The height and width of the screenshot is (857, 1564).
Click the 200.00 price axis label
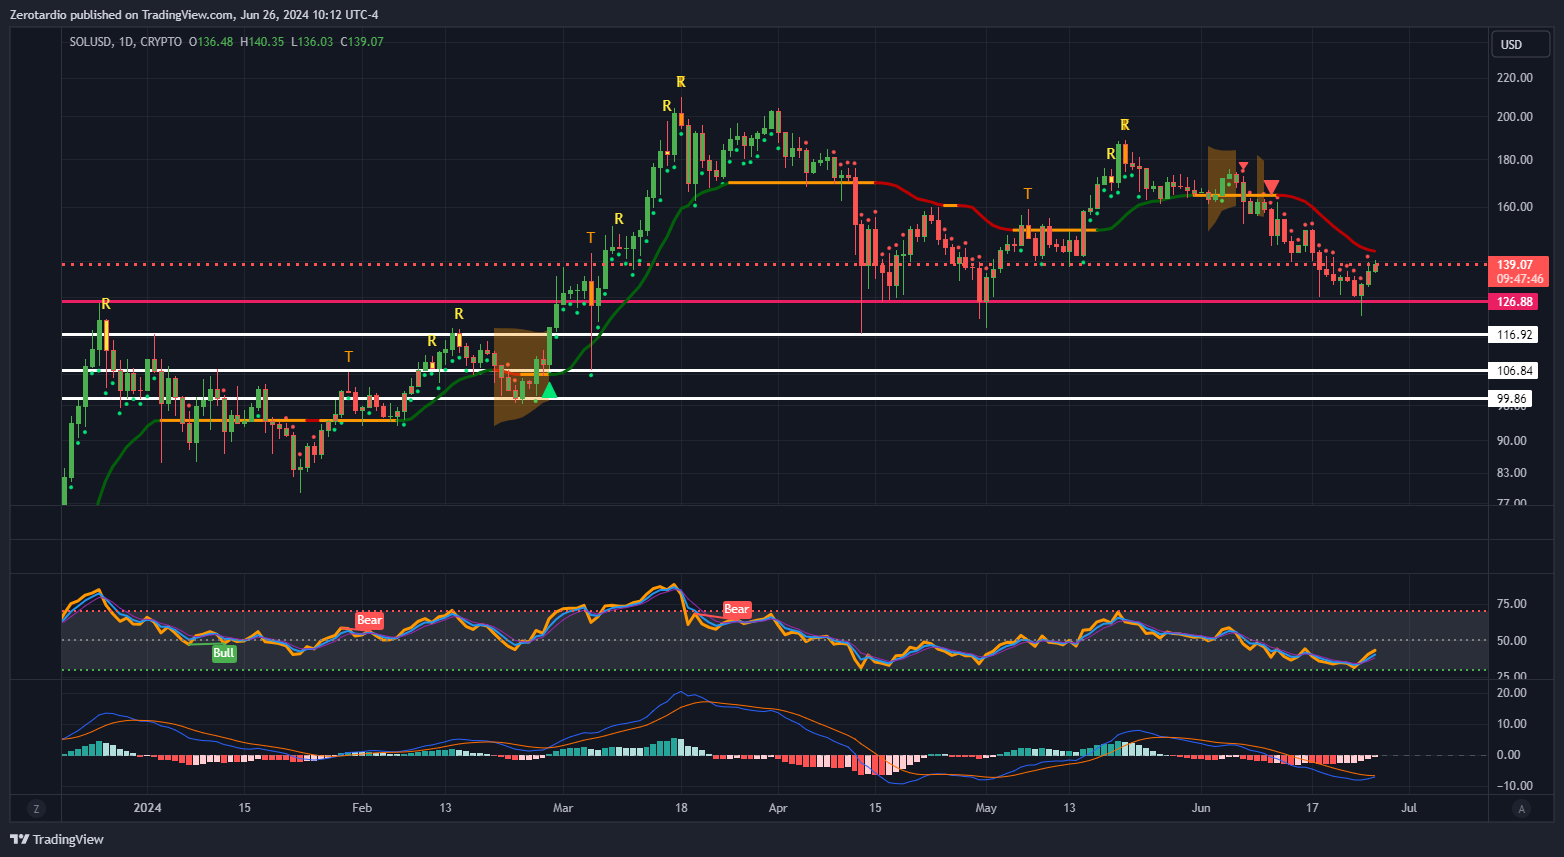[x=1514, y=117]
